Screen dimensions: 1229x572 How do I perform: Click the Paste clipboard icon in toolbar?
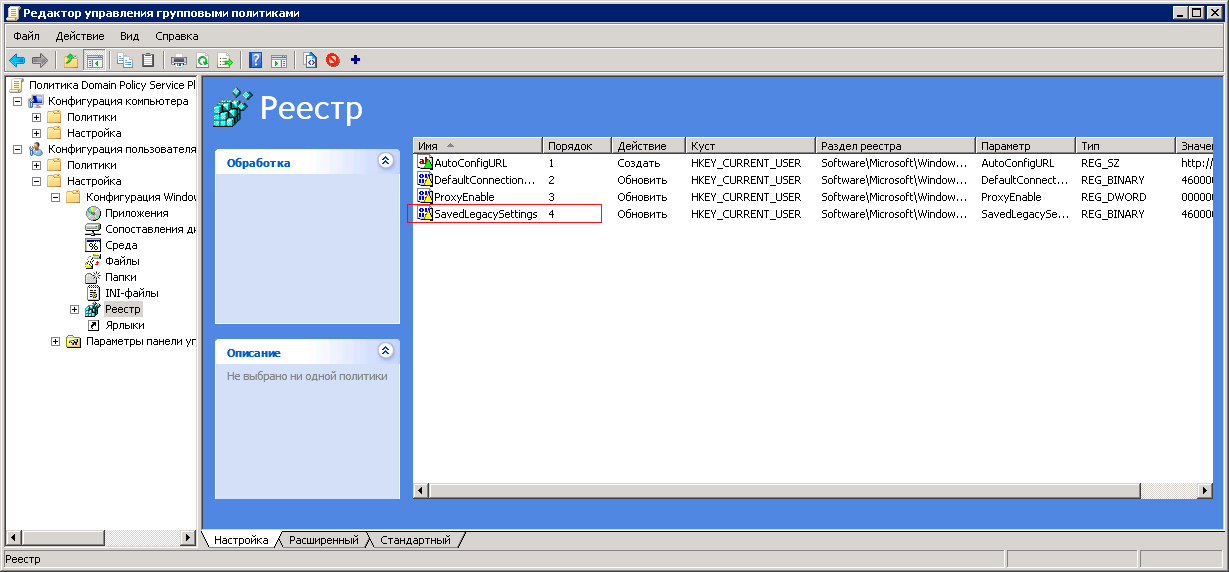tap(148, 60)
